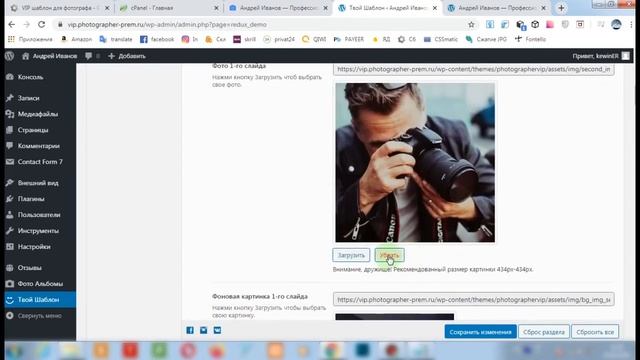Screen dimensions: 640x360
Task: Click the third social icon in the footer bar
Action: [217, 330]
